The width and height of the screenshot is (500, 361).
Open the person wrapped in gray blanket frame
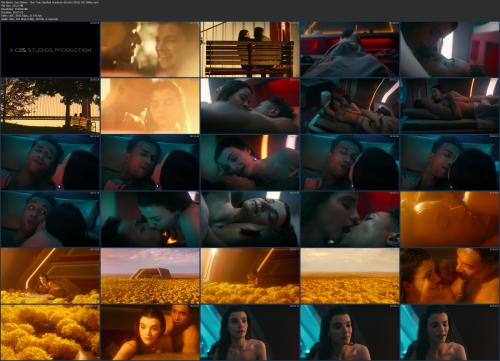(350, 49)
